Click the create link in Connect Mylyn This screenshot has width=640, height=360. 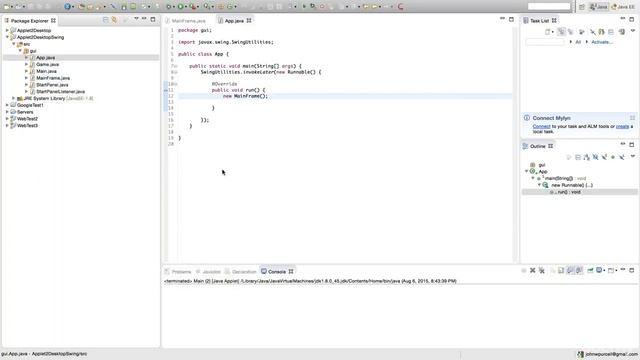click(x=622, y=127)
